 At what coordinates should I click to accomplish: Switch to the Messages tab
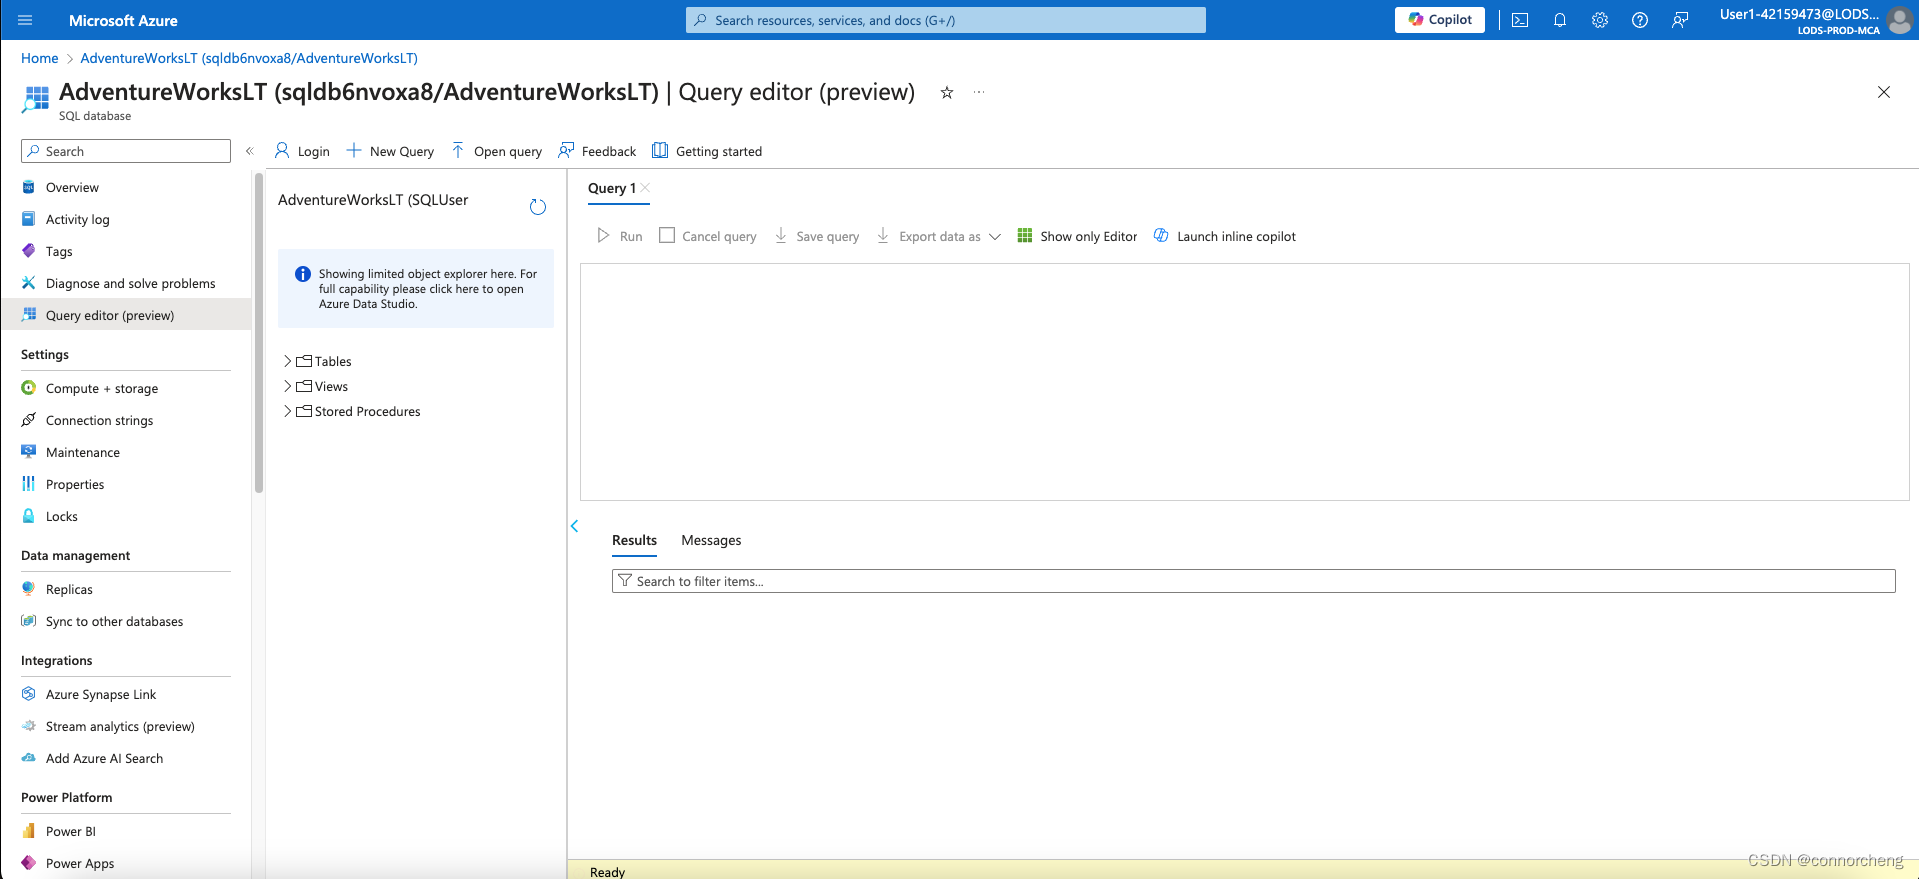coord(711,540)
